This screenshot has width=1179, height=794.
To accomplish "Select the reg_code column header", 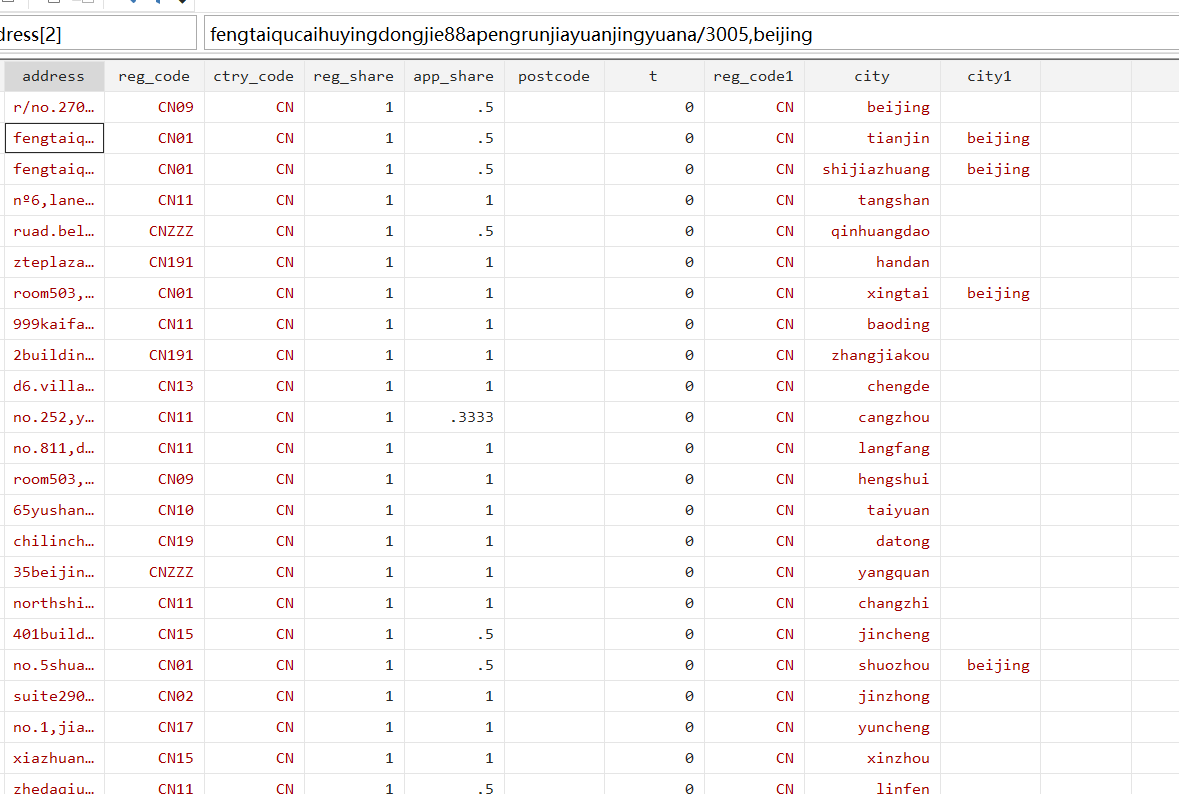I will point(154,76).
